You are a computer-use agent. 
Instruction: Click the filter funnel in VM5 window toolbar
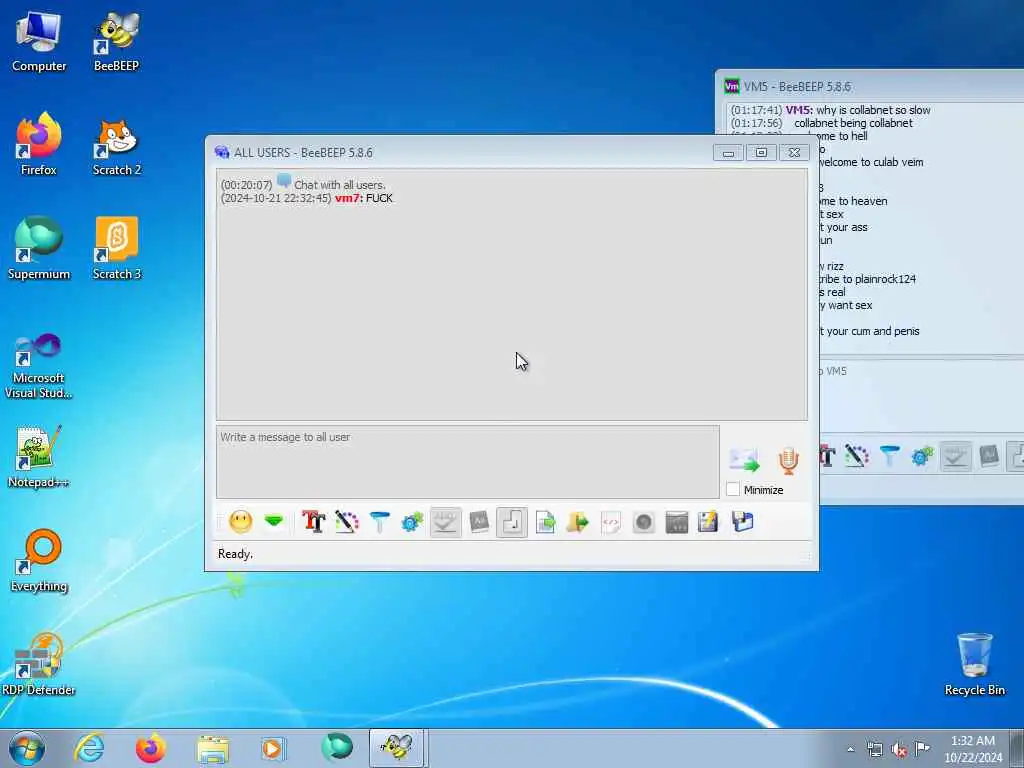tap(889, 455)
